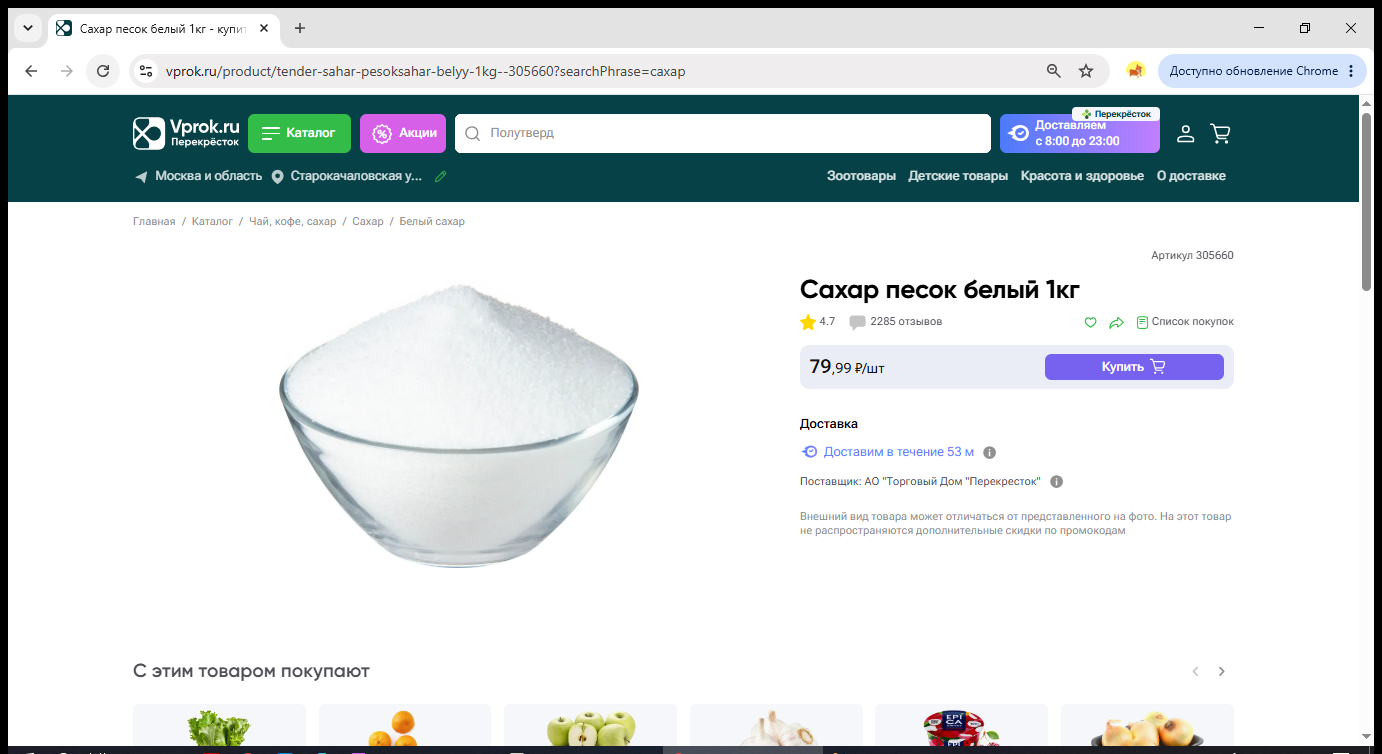Show delivery time info icon
This screenshot has height=754, width=1382.
click(990, 452)
